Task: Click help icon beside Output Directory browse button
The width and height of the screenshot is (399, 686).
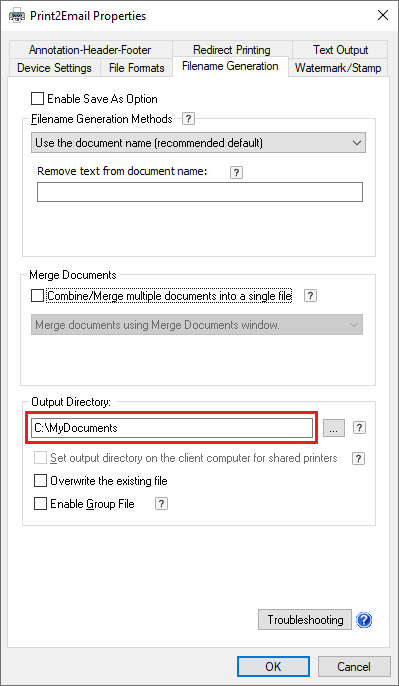Action: click(x=359, y=428)
